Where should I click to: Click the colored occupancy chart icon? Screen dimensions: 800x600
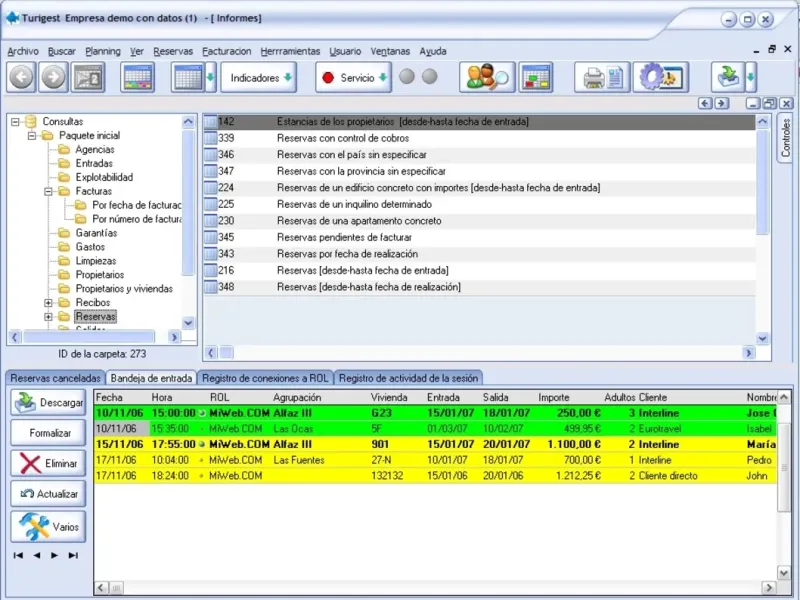pyautogui.click(x=536, y=77)
